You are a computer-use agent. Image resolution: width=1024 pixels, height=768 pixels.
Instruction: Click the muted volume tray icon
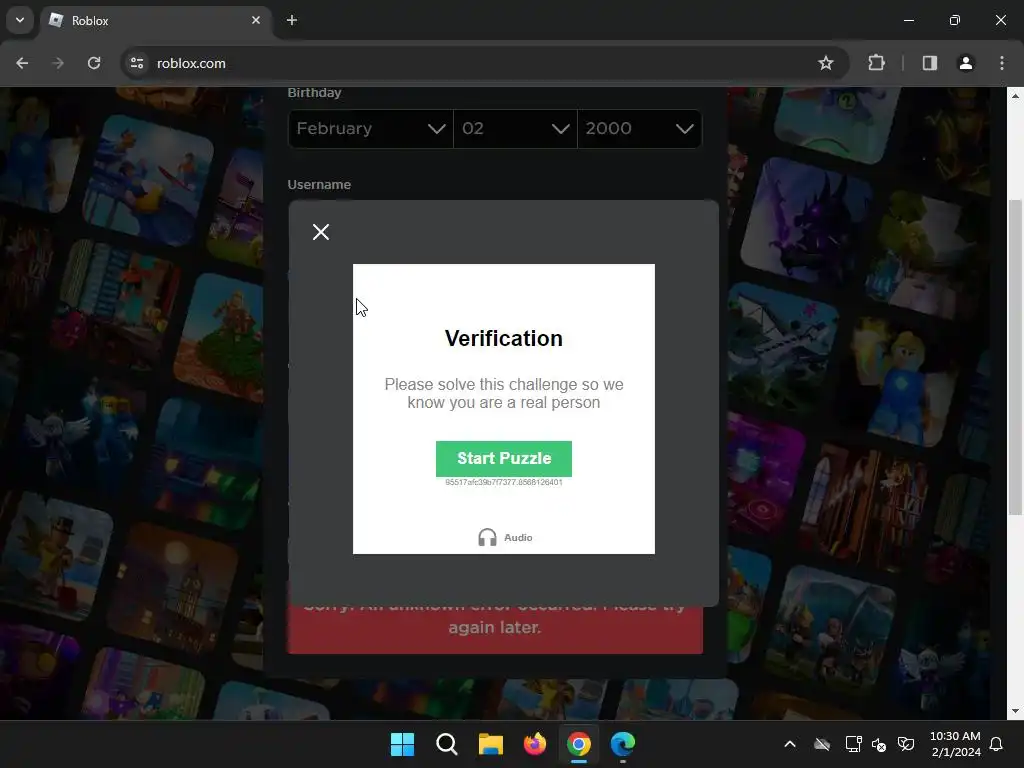point(879,744)
